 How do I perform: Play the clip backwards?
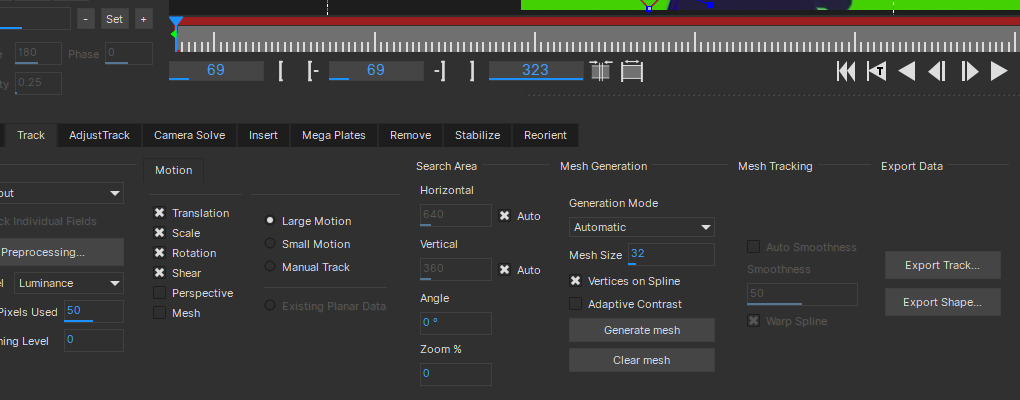[x=907, y=71]
